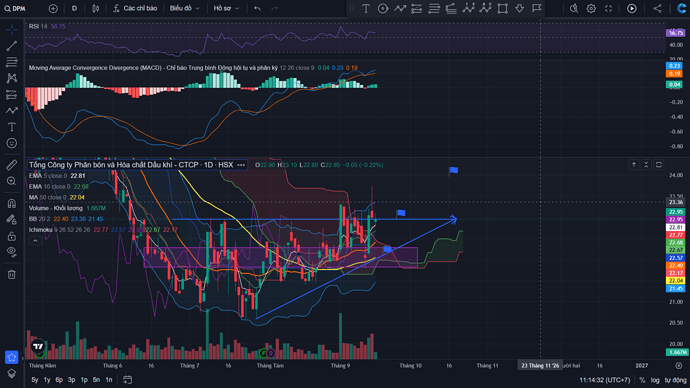Open chart settings gear
Image resolution: width=690 pixels, height=388 pixels.
point(591,8)
